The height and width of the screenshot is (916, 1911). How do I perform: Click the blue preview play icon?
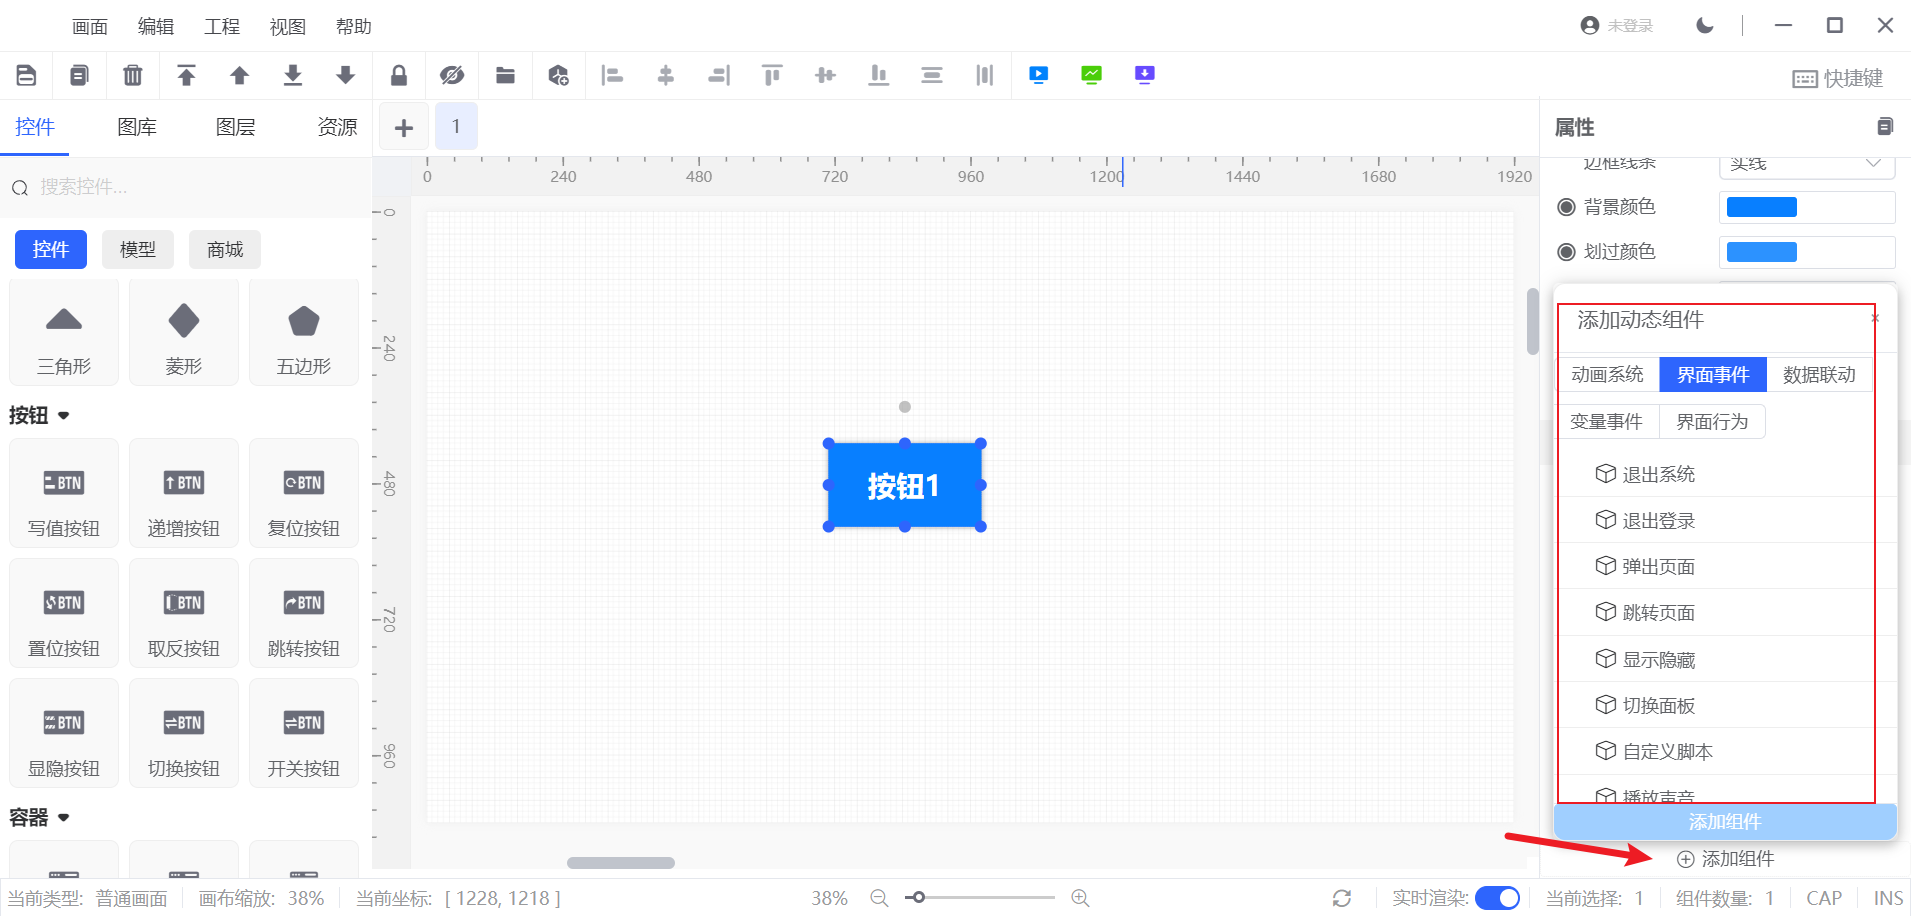(1039, 75)
